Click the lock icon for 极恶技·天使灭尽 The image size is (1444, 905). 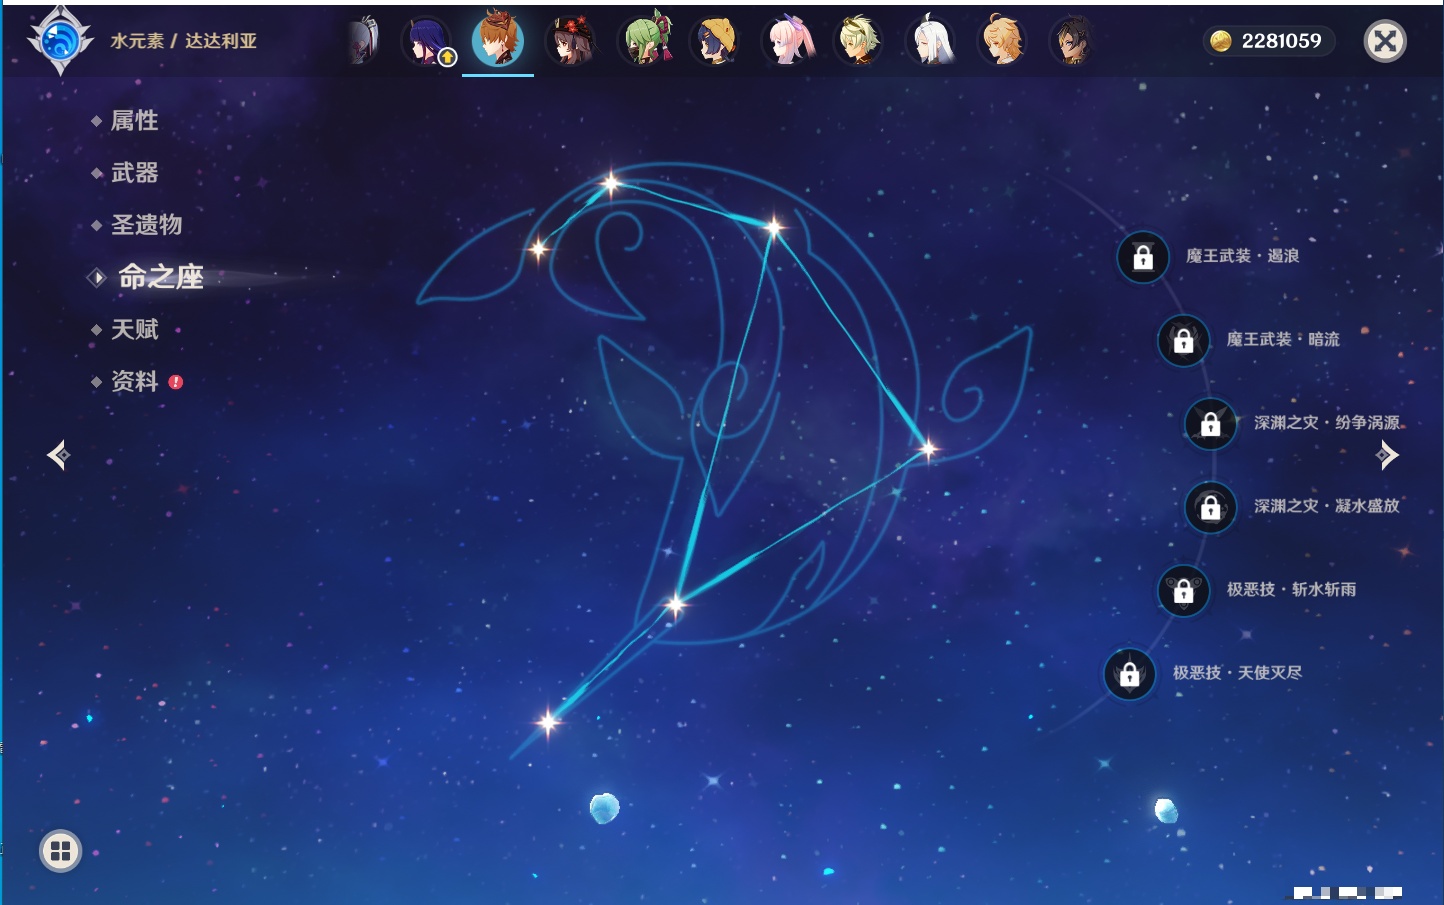[1129, 674]
